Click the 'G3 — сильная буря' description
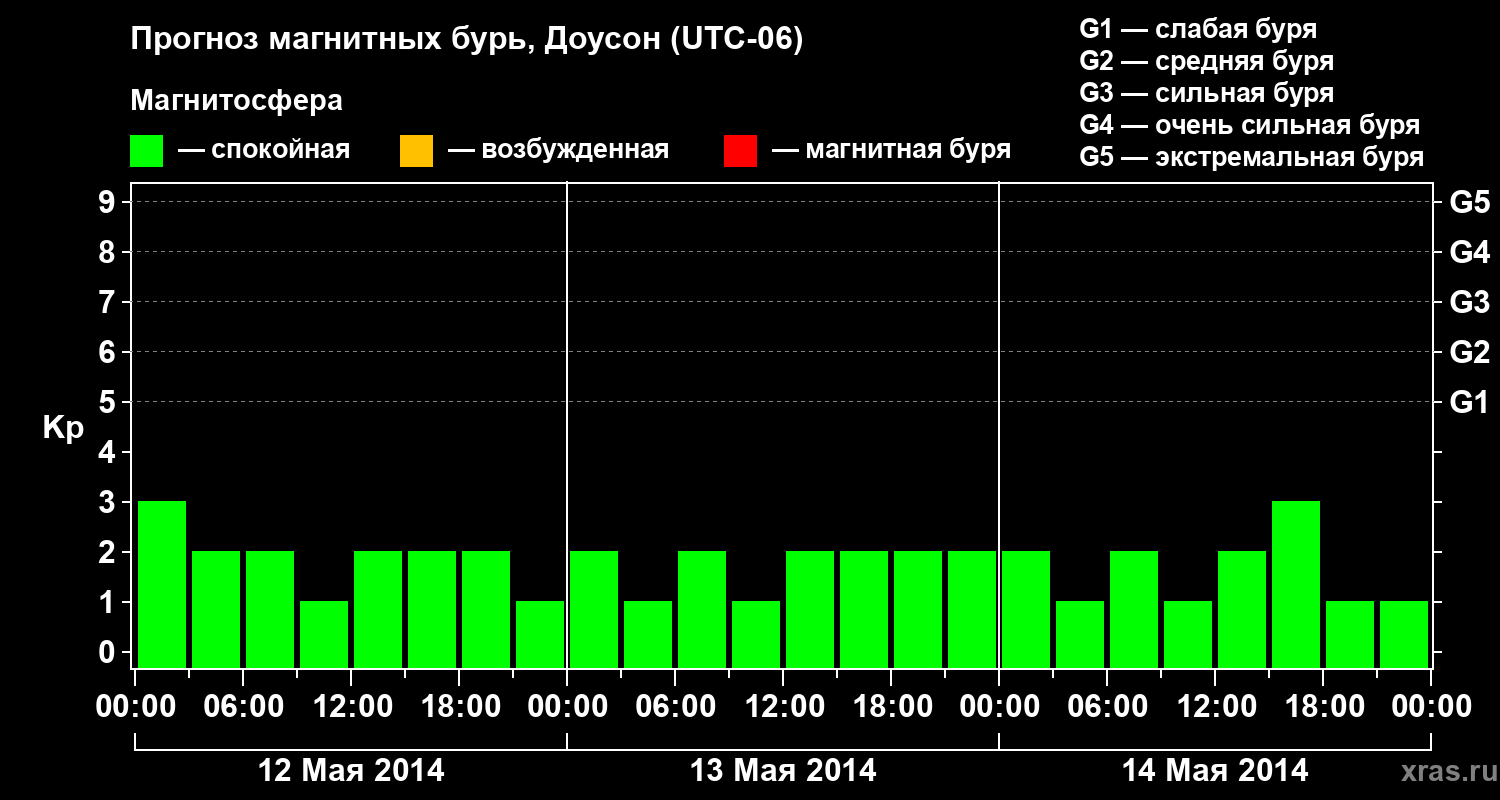The width and height of the screenshot is (1500, 800). pos(1206,92)
